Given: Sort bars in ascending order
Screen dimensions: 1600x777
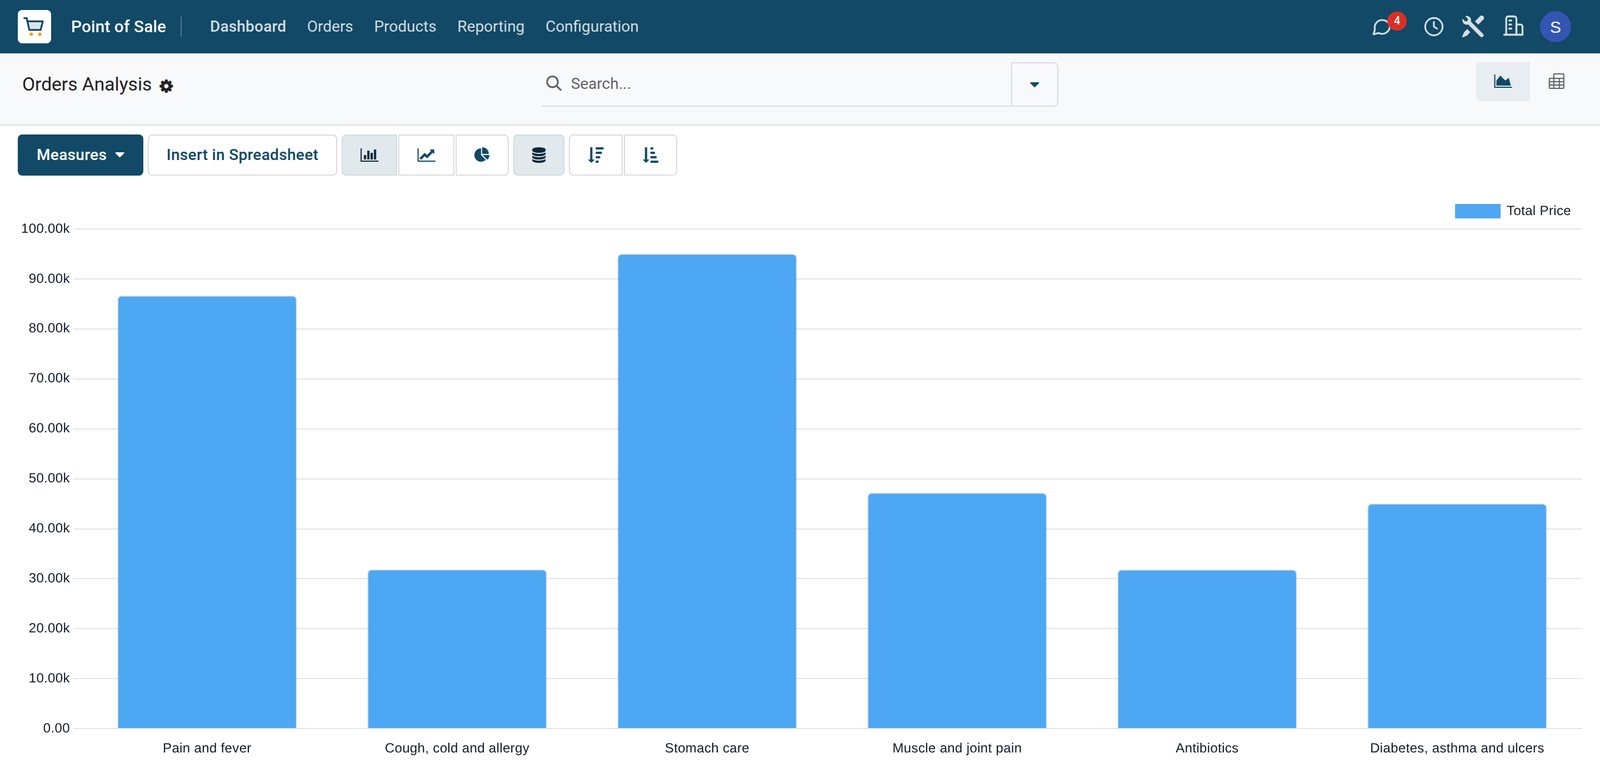Looking at the screenshot, I should tap(650, 155).
